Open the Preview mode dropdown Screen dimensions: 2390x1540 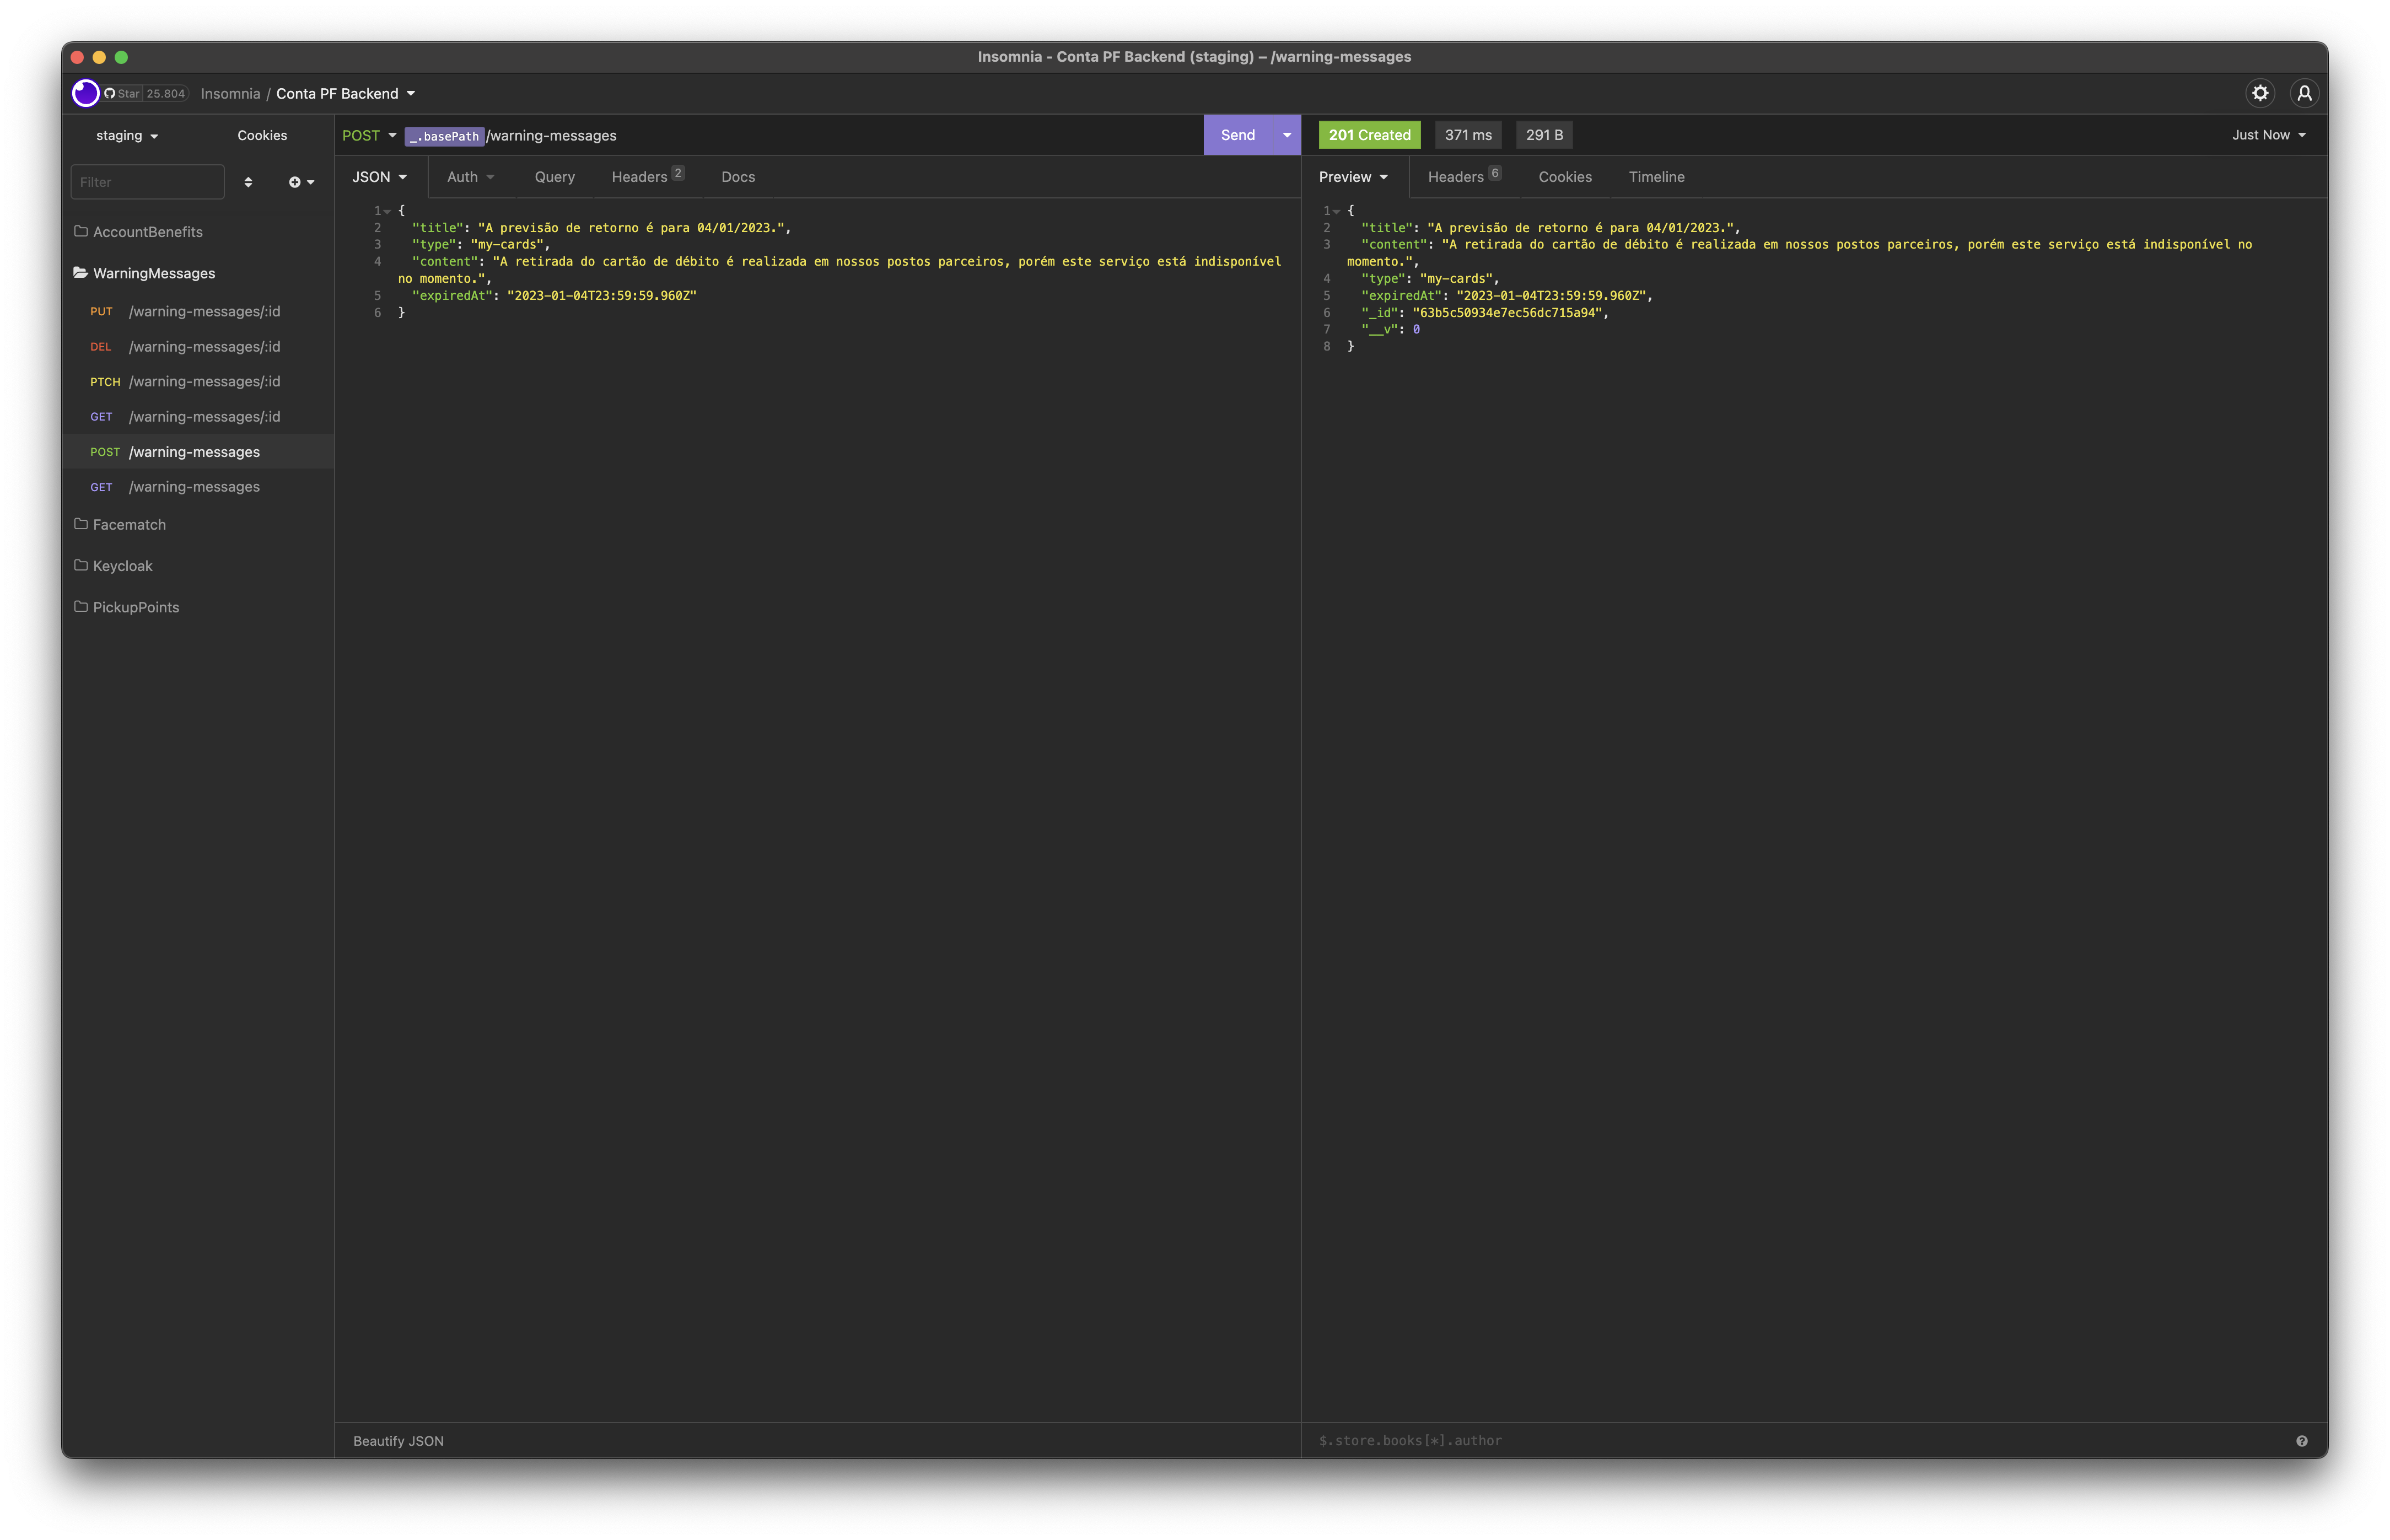[1353, 177]
